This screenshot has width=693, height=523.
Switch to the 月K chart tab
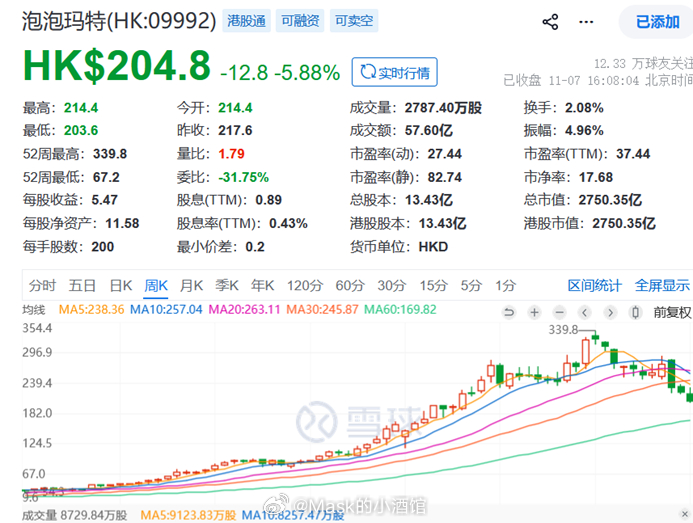click(191, 286)
